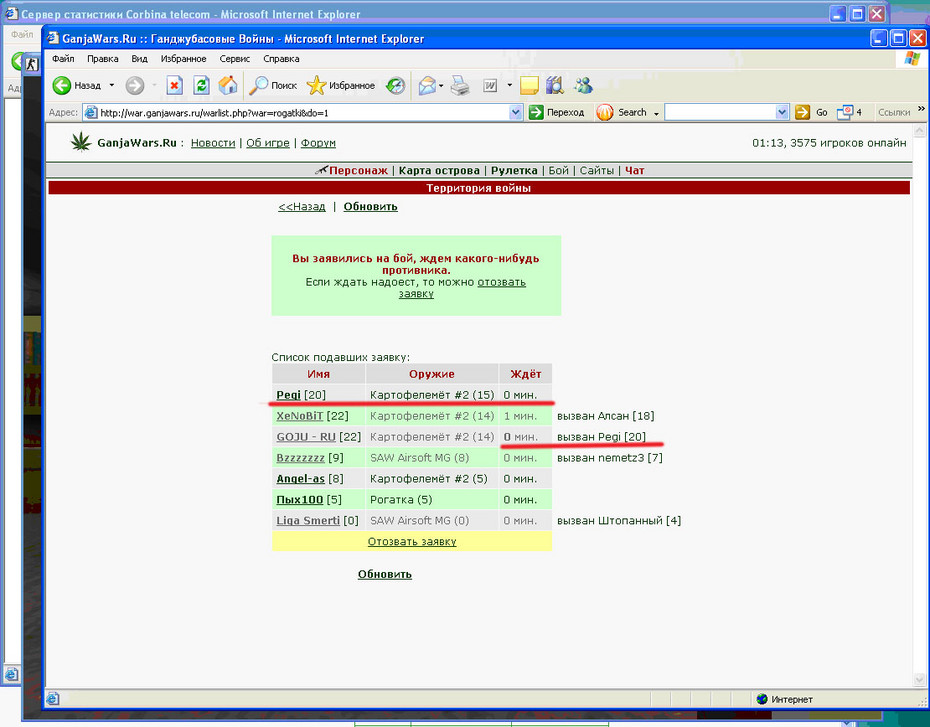Go to Персонаж page
Screen dimensions: 930x727
point(358,170)
